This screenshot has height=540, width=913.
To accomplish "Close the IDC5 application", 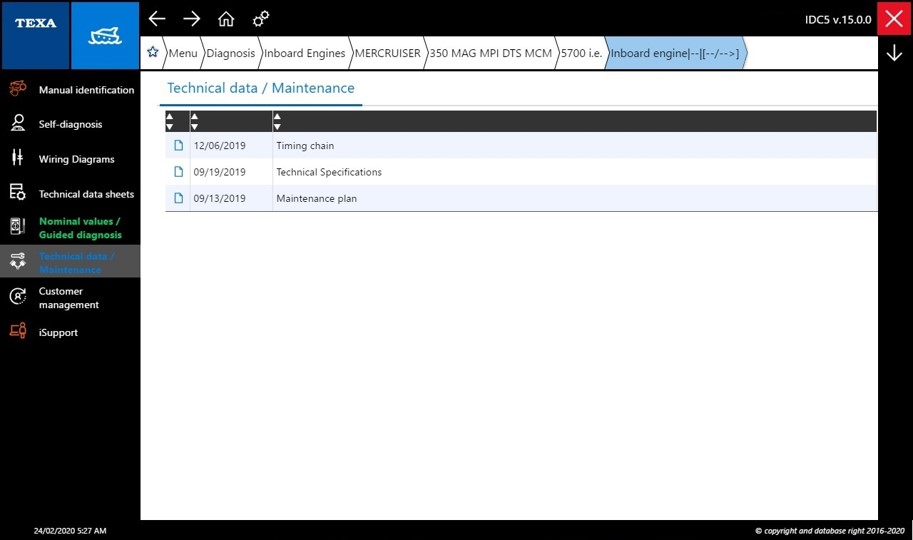I will (894, 19).
